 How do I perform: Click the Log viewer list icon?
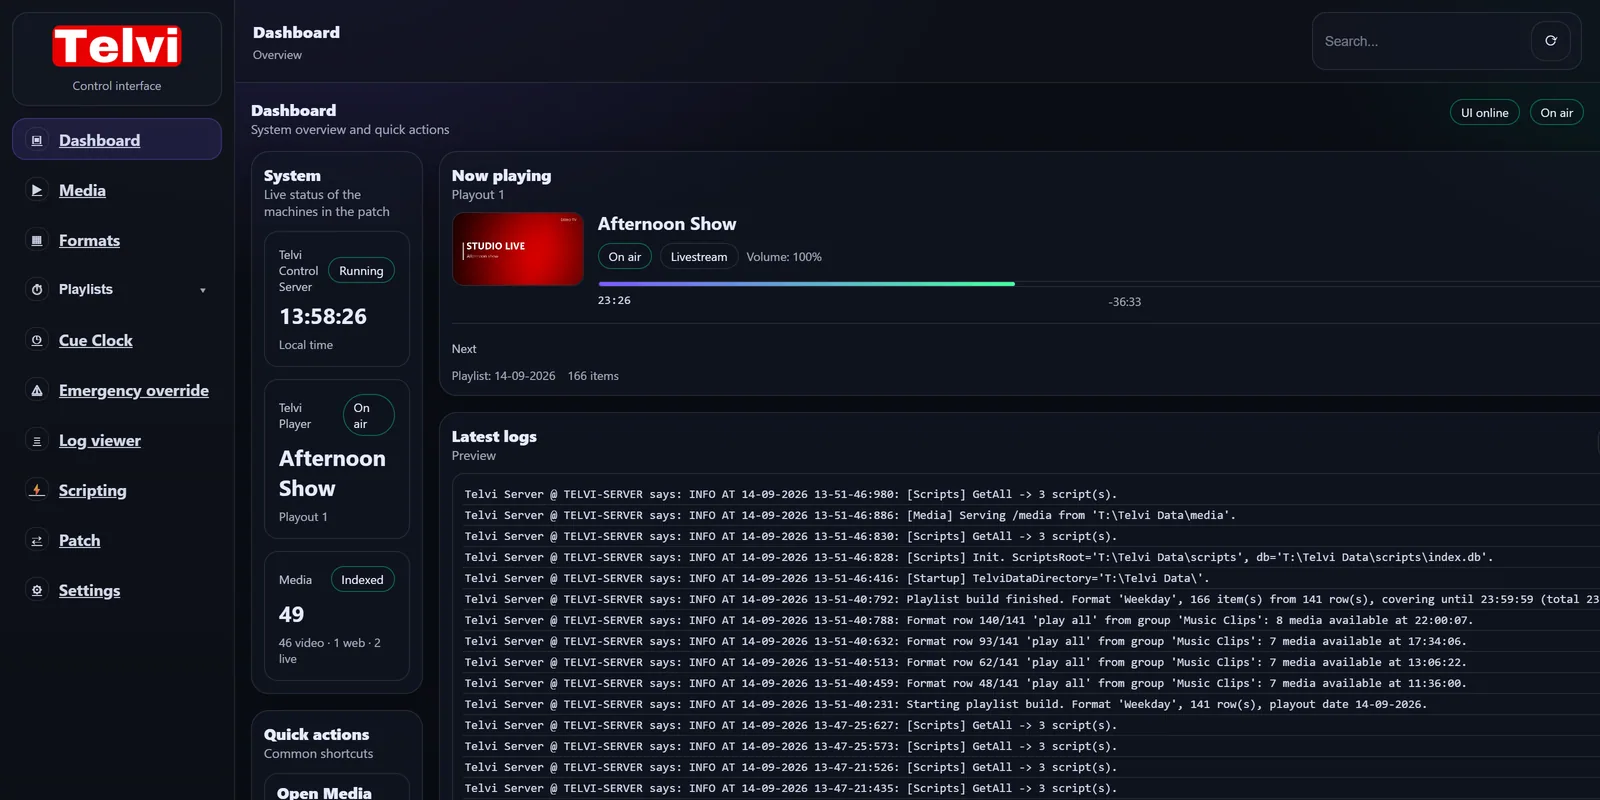(37, 440)
